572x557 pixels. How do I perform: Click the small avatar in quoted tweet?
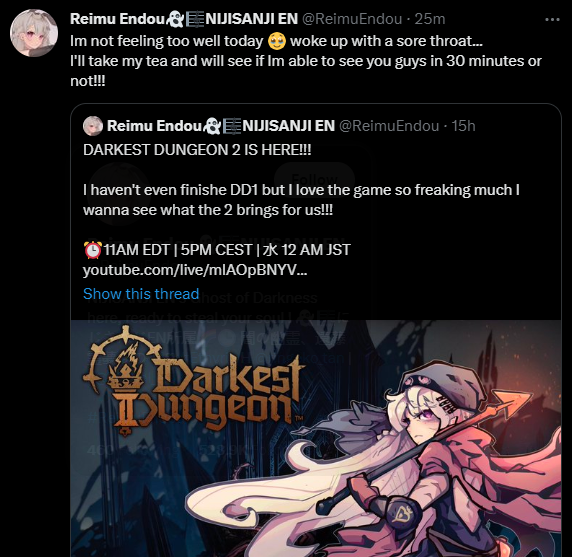click(93, 126)
